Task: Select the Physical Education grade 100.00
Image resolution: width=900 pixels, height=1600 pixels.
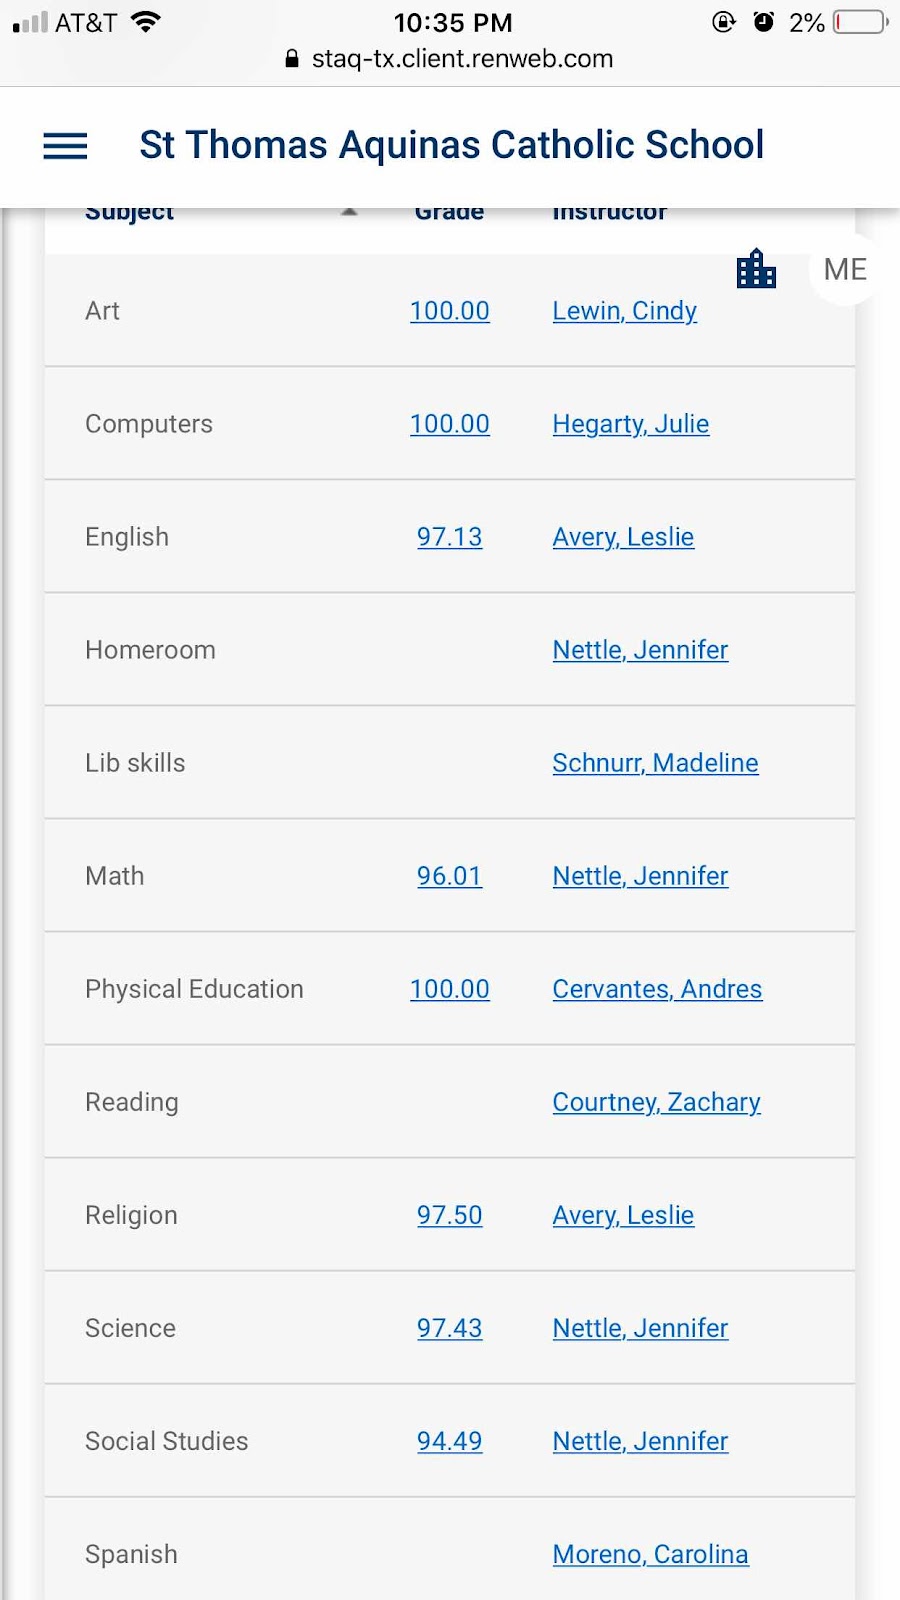Action: (x=450, y=989)
